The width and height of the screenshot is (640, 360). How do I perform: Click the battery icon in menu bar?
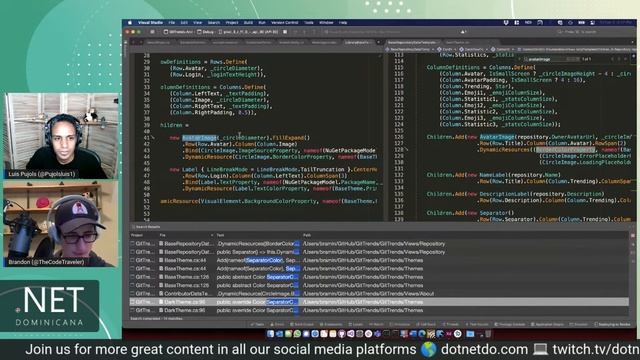582,23
